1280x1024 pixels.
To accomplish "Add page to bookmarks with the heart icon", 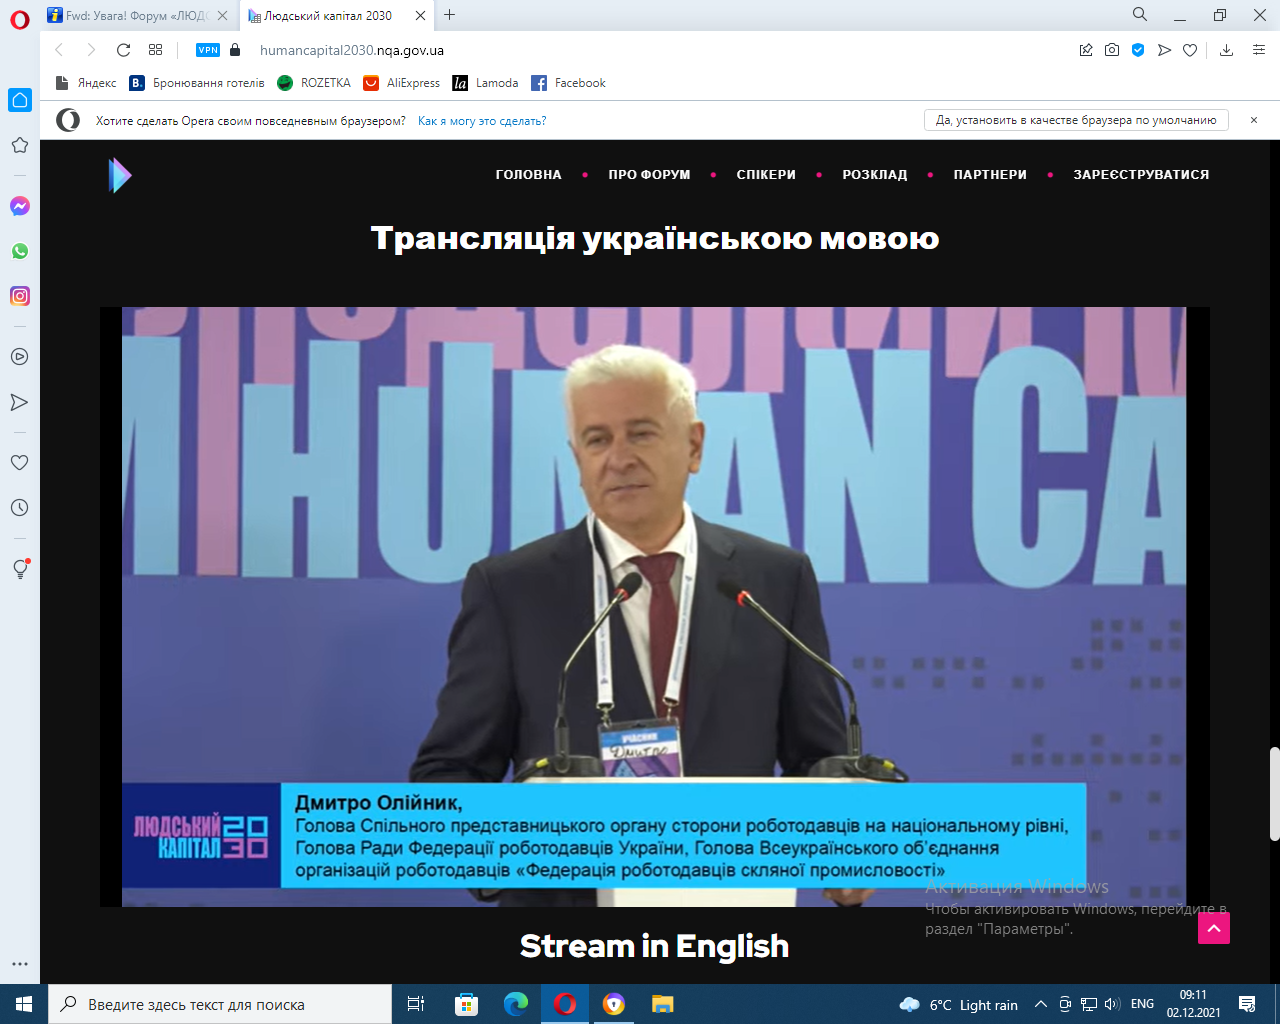I will 1190,50.
